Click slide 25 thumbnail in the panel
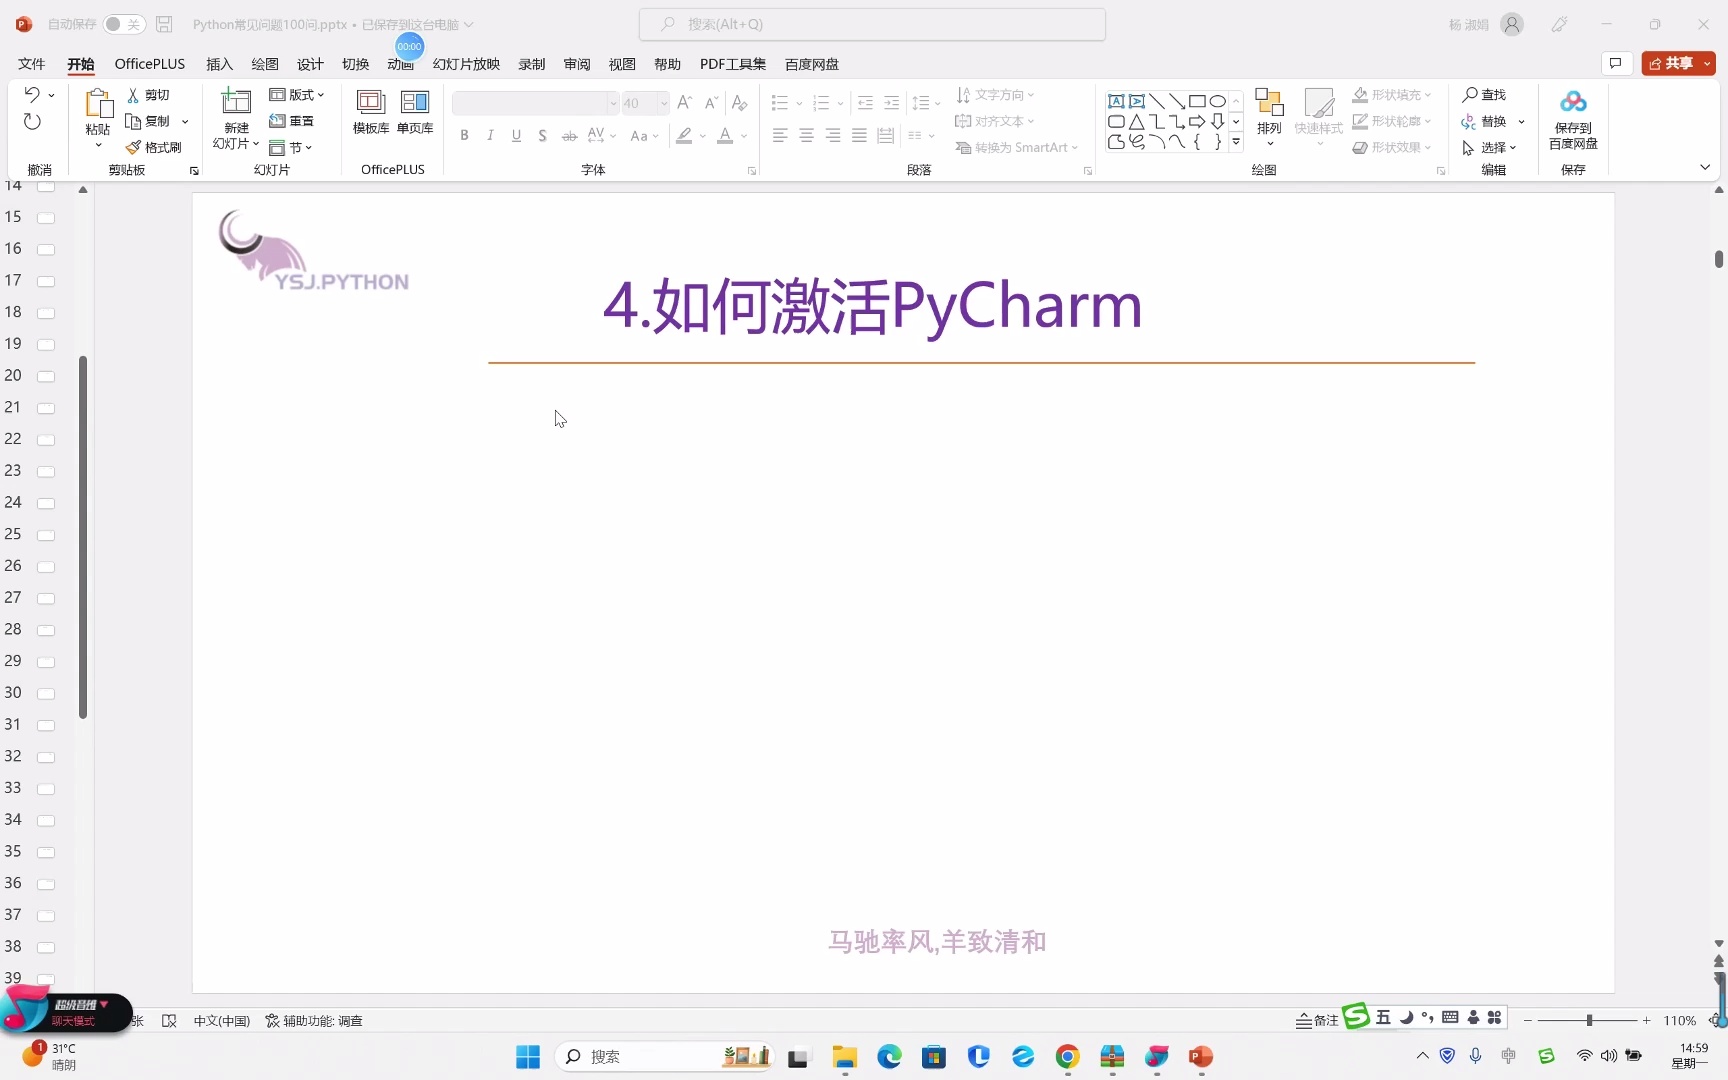 (45, 535)
